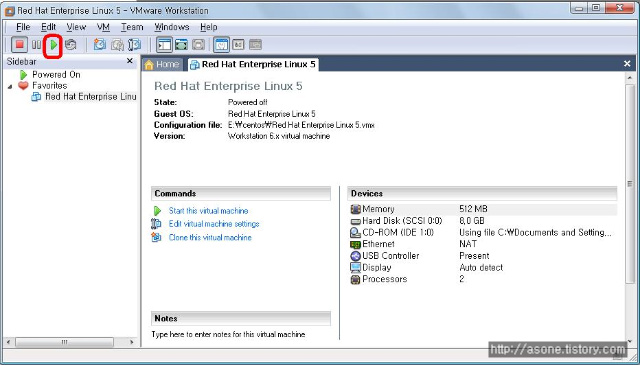This screenshot has width=640, height=365.
Task: Click the Clone this virtual machine link
Action: [x=210, y=237]
